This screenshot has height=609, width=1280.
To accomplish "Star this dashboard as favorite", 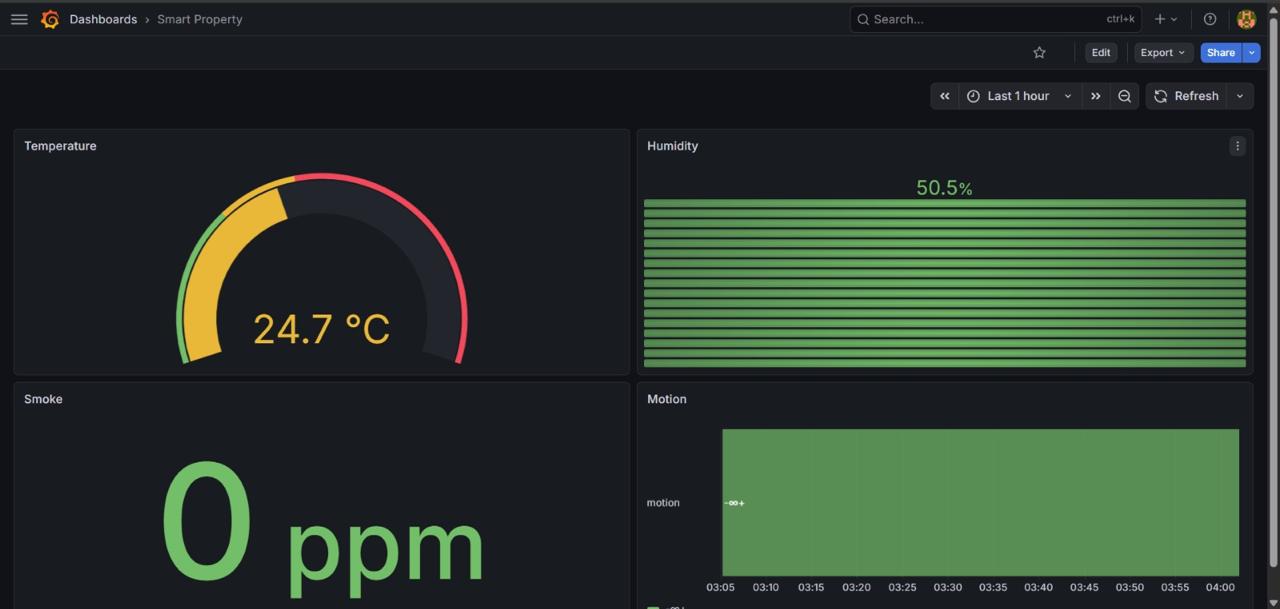I will pos(1039,53).
